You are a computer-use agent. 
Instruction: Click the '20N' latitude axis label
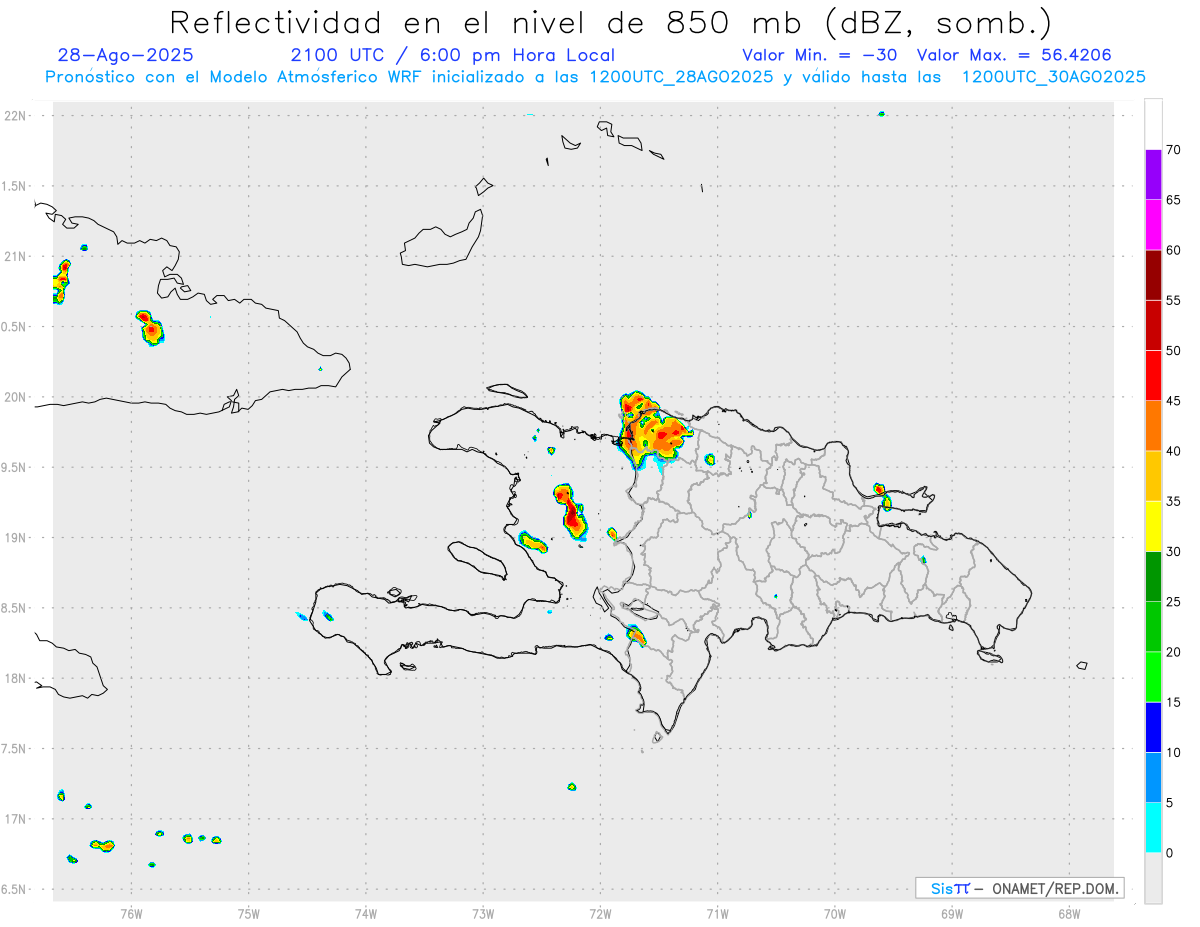coord(15,397)
